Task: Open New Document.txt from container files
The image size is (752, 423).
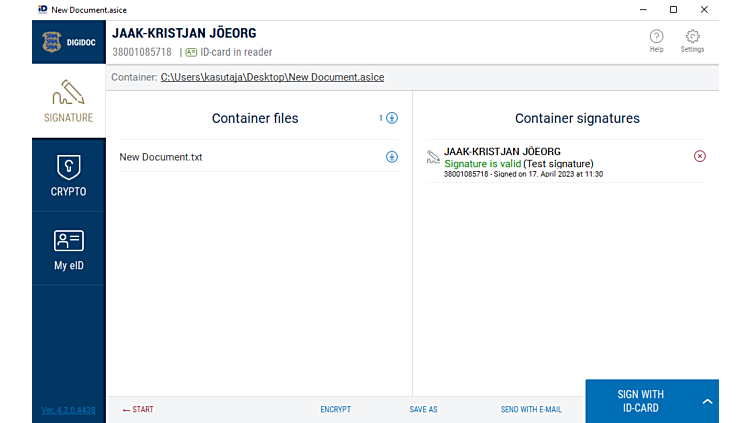Action: [161, 157]
